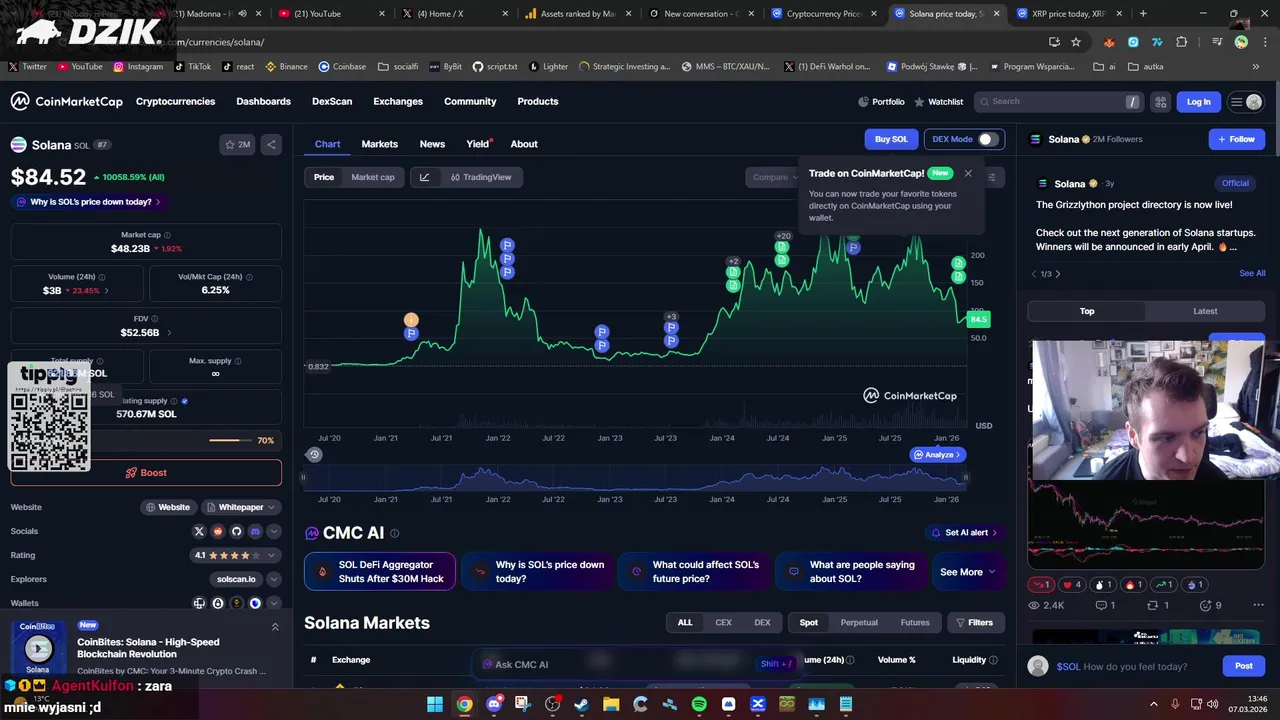Screen dimensions: 1280x720
Task: Open the Filters button for markets
Action: (x=974, y=622)
